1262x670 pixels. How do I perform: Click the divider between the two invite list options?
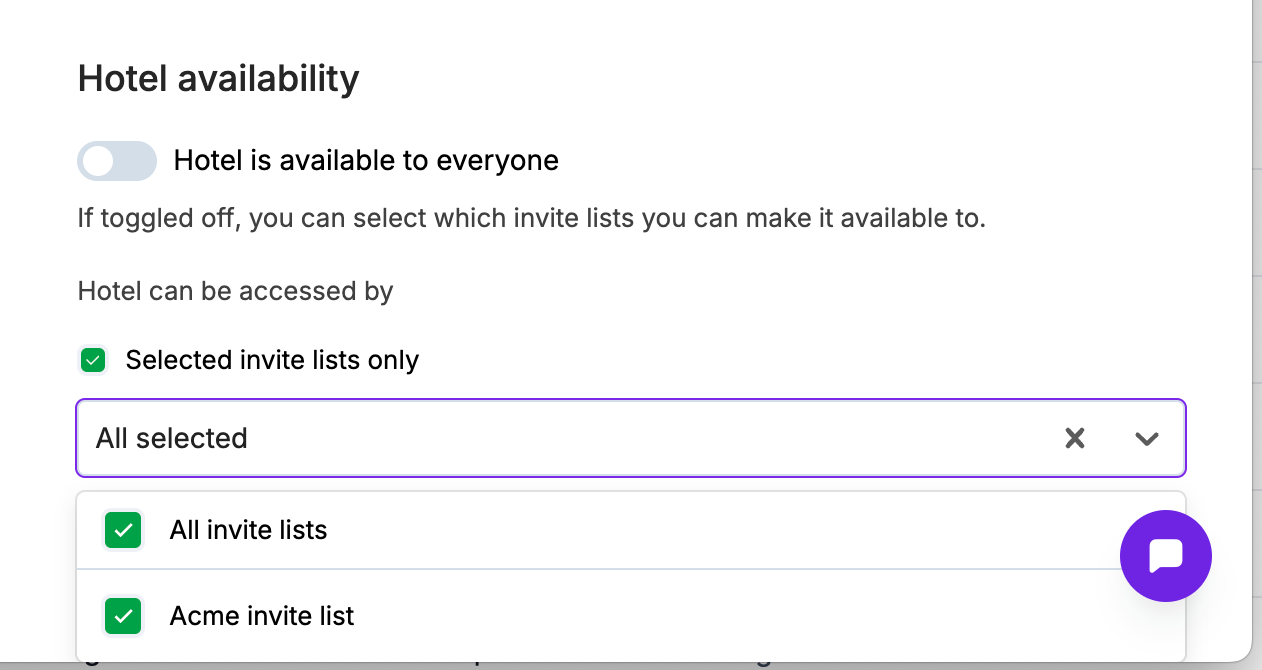(x=600, y=570)
